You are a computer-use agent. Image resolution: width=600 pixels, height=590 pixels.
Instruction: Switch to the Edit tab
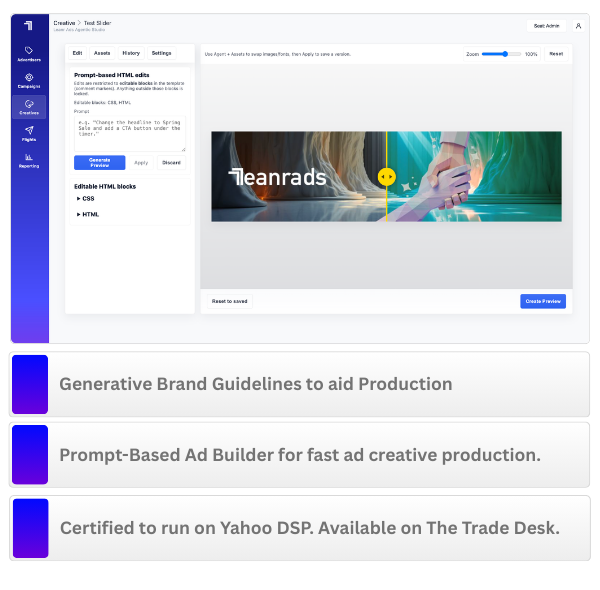pos(78,53)
